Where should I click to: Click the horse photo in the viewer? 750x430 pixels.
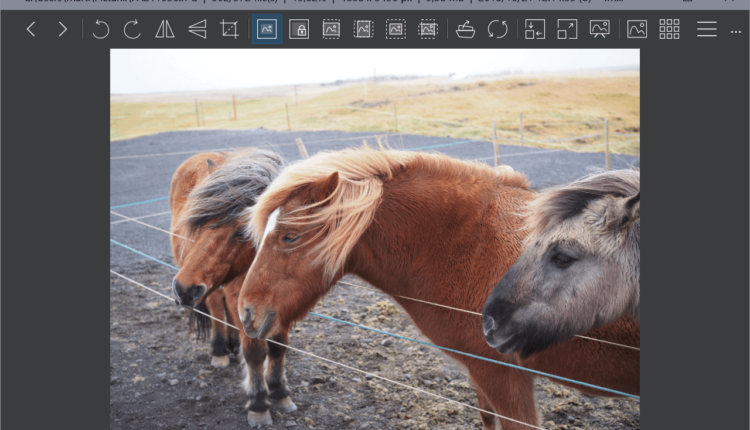click(375, 240)
